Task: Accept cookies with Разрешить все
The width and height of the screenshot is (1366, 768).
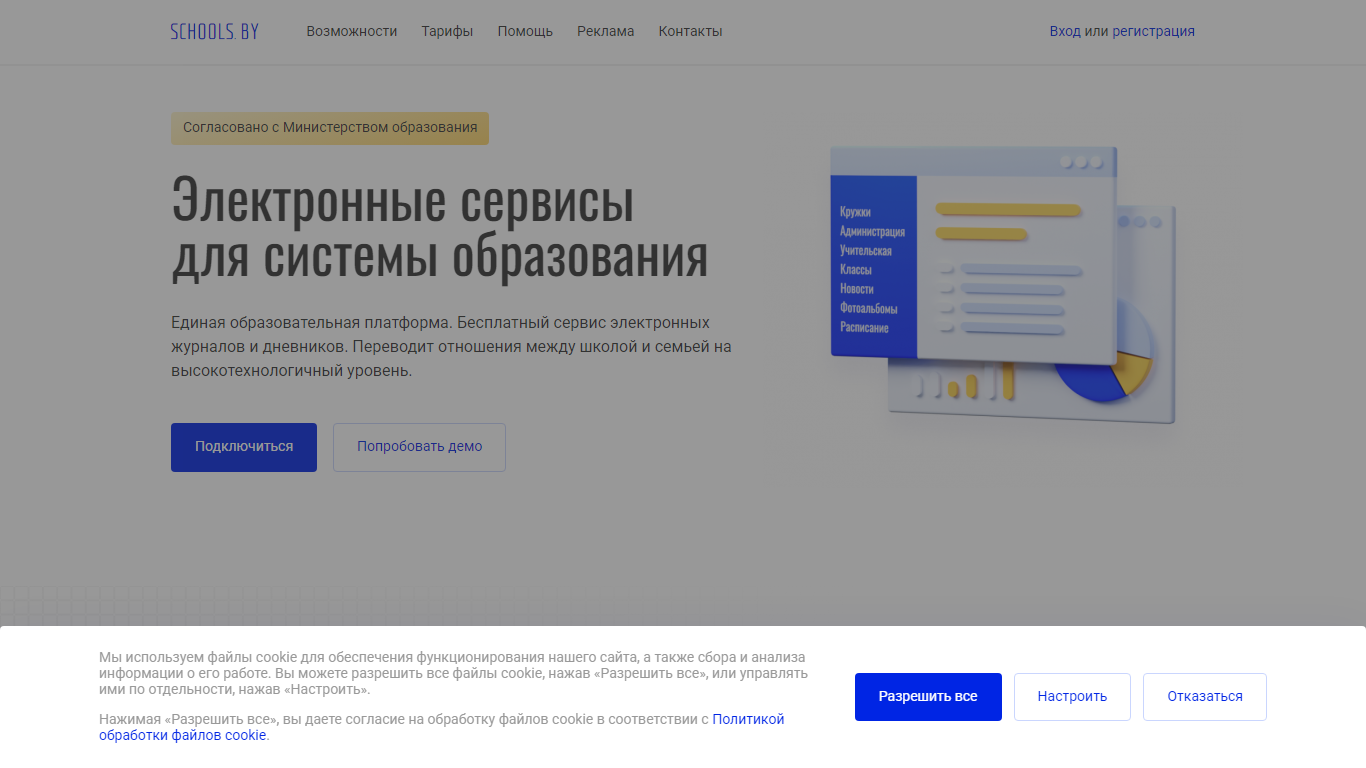Action: pos(928,697)
